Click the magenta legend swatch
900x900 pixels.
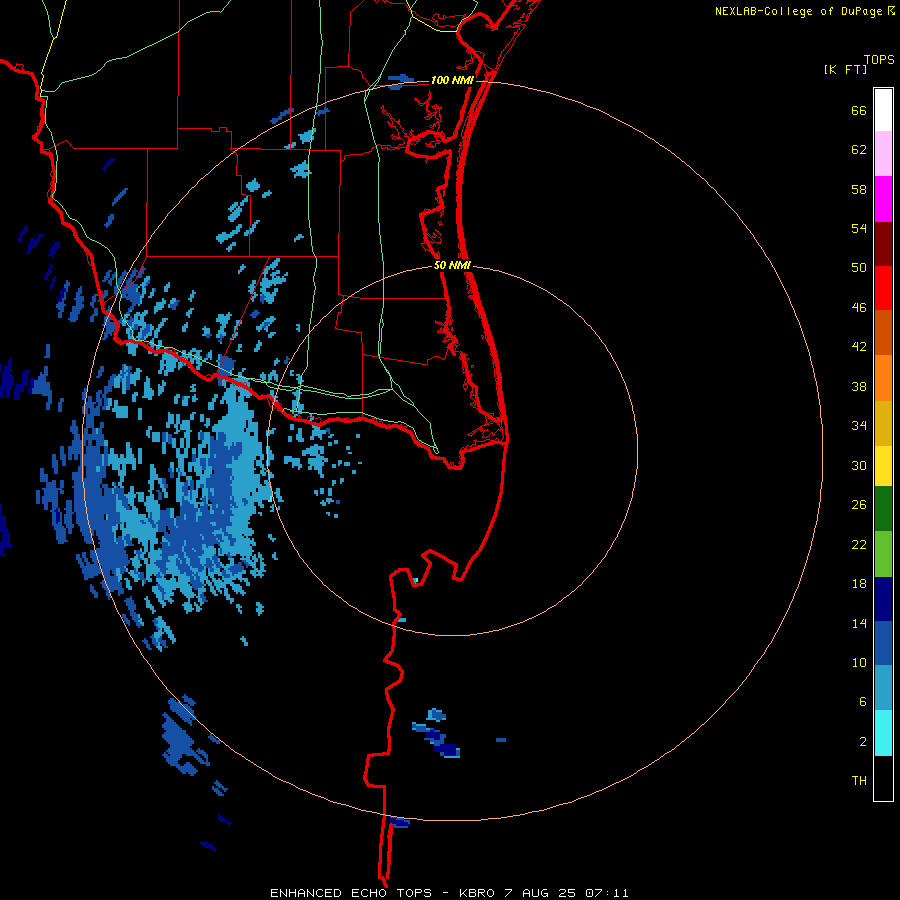click(883, 199)
